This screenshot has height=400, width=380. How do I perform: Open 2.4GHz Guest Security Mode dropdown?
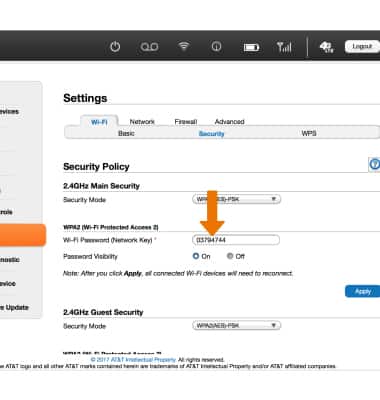pos(236,325)
